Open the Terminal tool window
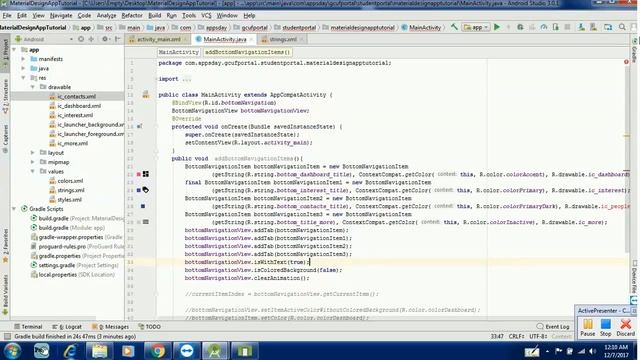Viewport: 640px width, 360px height. 28,327
